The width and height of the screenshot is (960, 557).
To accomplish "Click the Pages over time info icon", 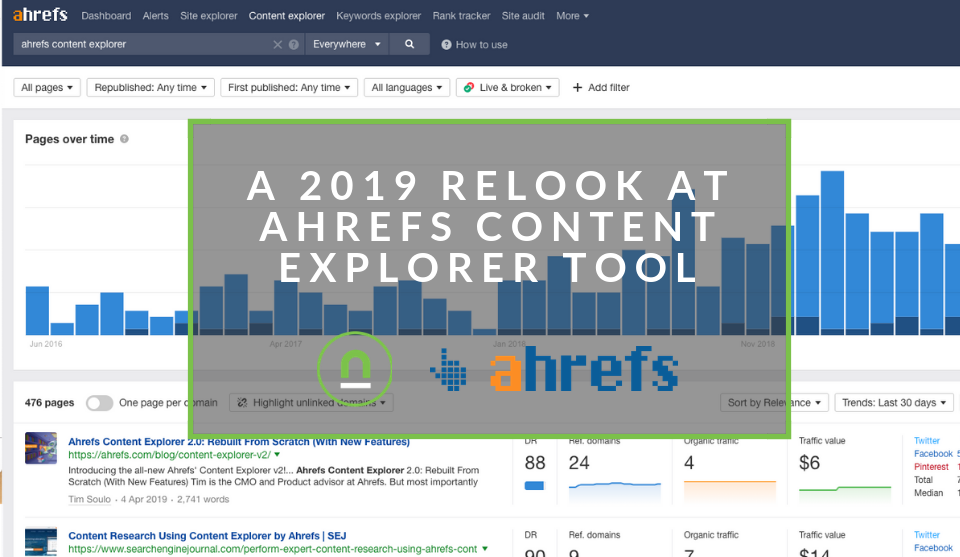I will (124, 139).
